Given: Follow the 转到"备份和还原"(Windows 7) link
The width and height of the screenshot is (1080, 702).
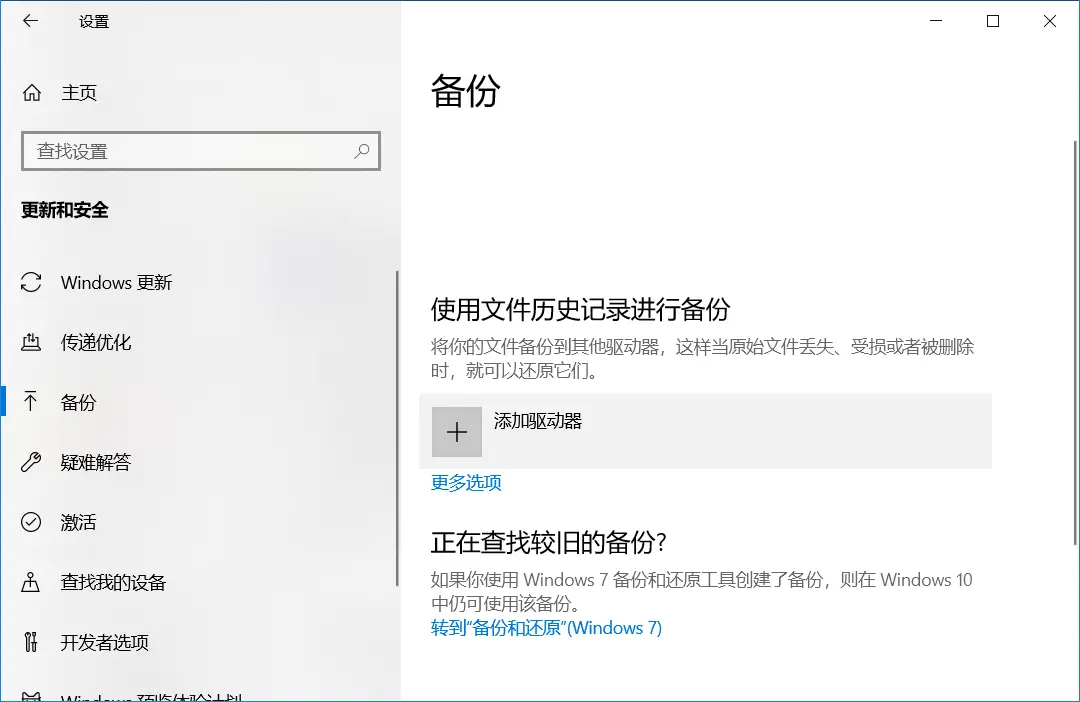Looking at the screenshot, I should tap(546, 628).
